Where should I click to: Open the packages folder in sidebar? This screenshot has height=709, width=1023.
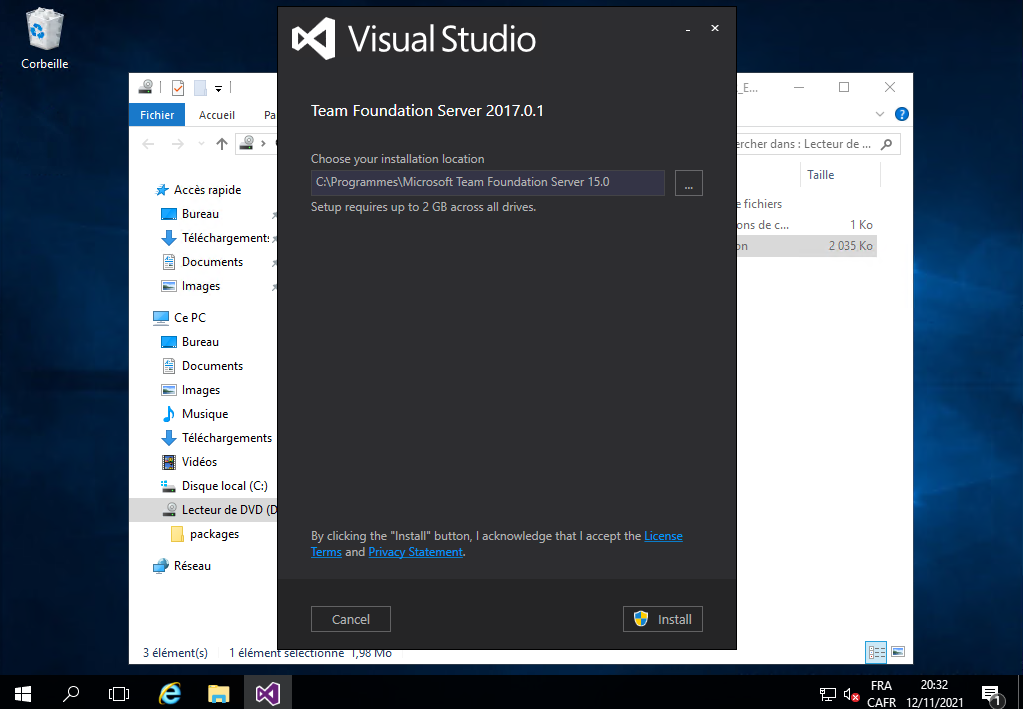(214, 534)
